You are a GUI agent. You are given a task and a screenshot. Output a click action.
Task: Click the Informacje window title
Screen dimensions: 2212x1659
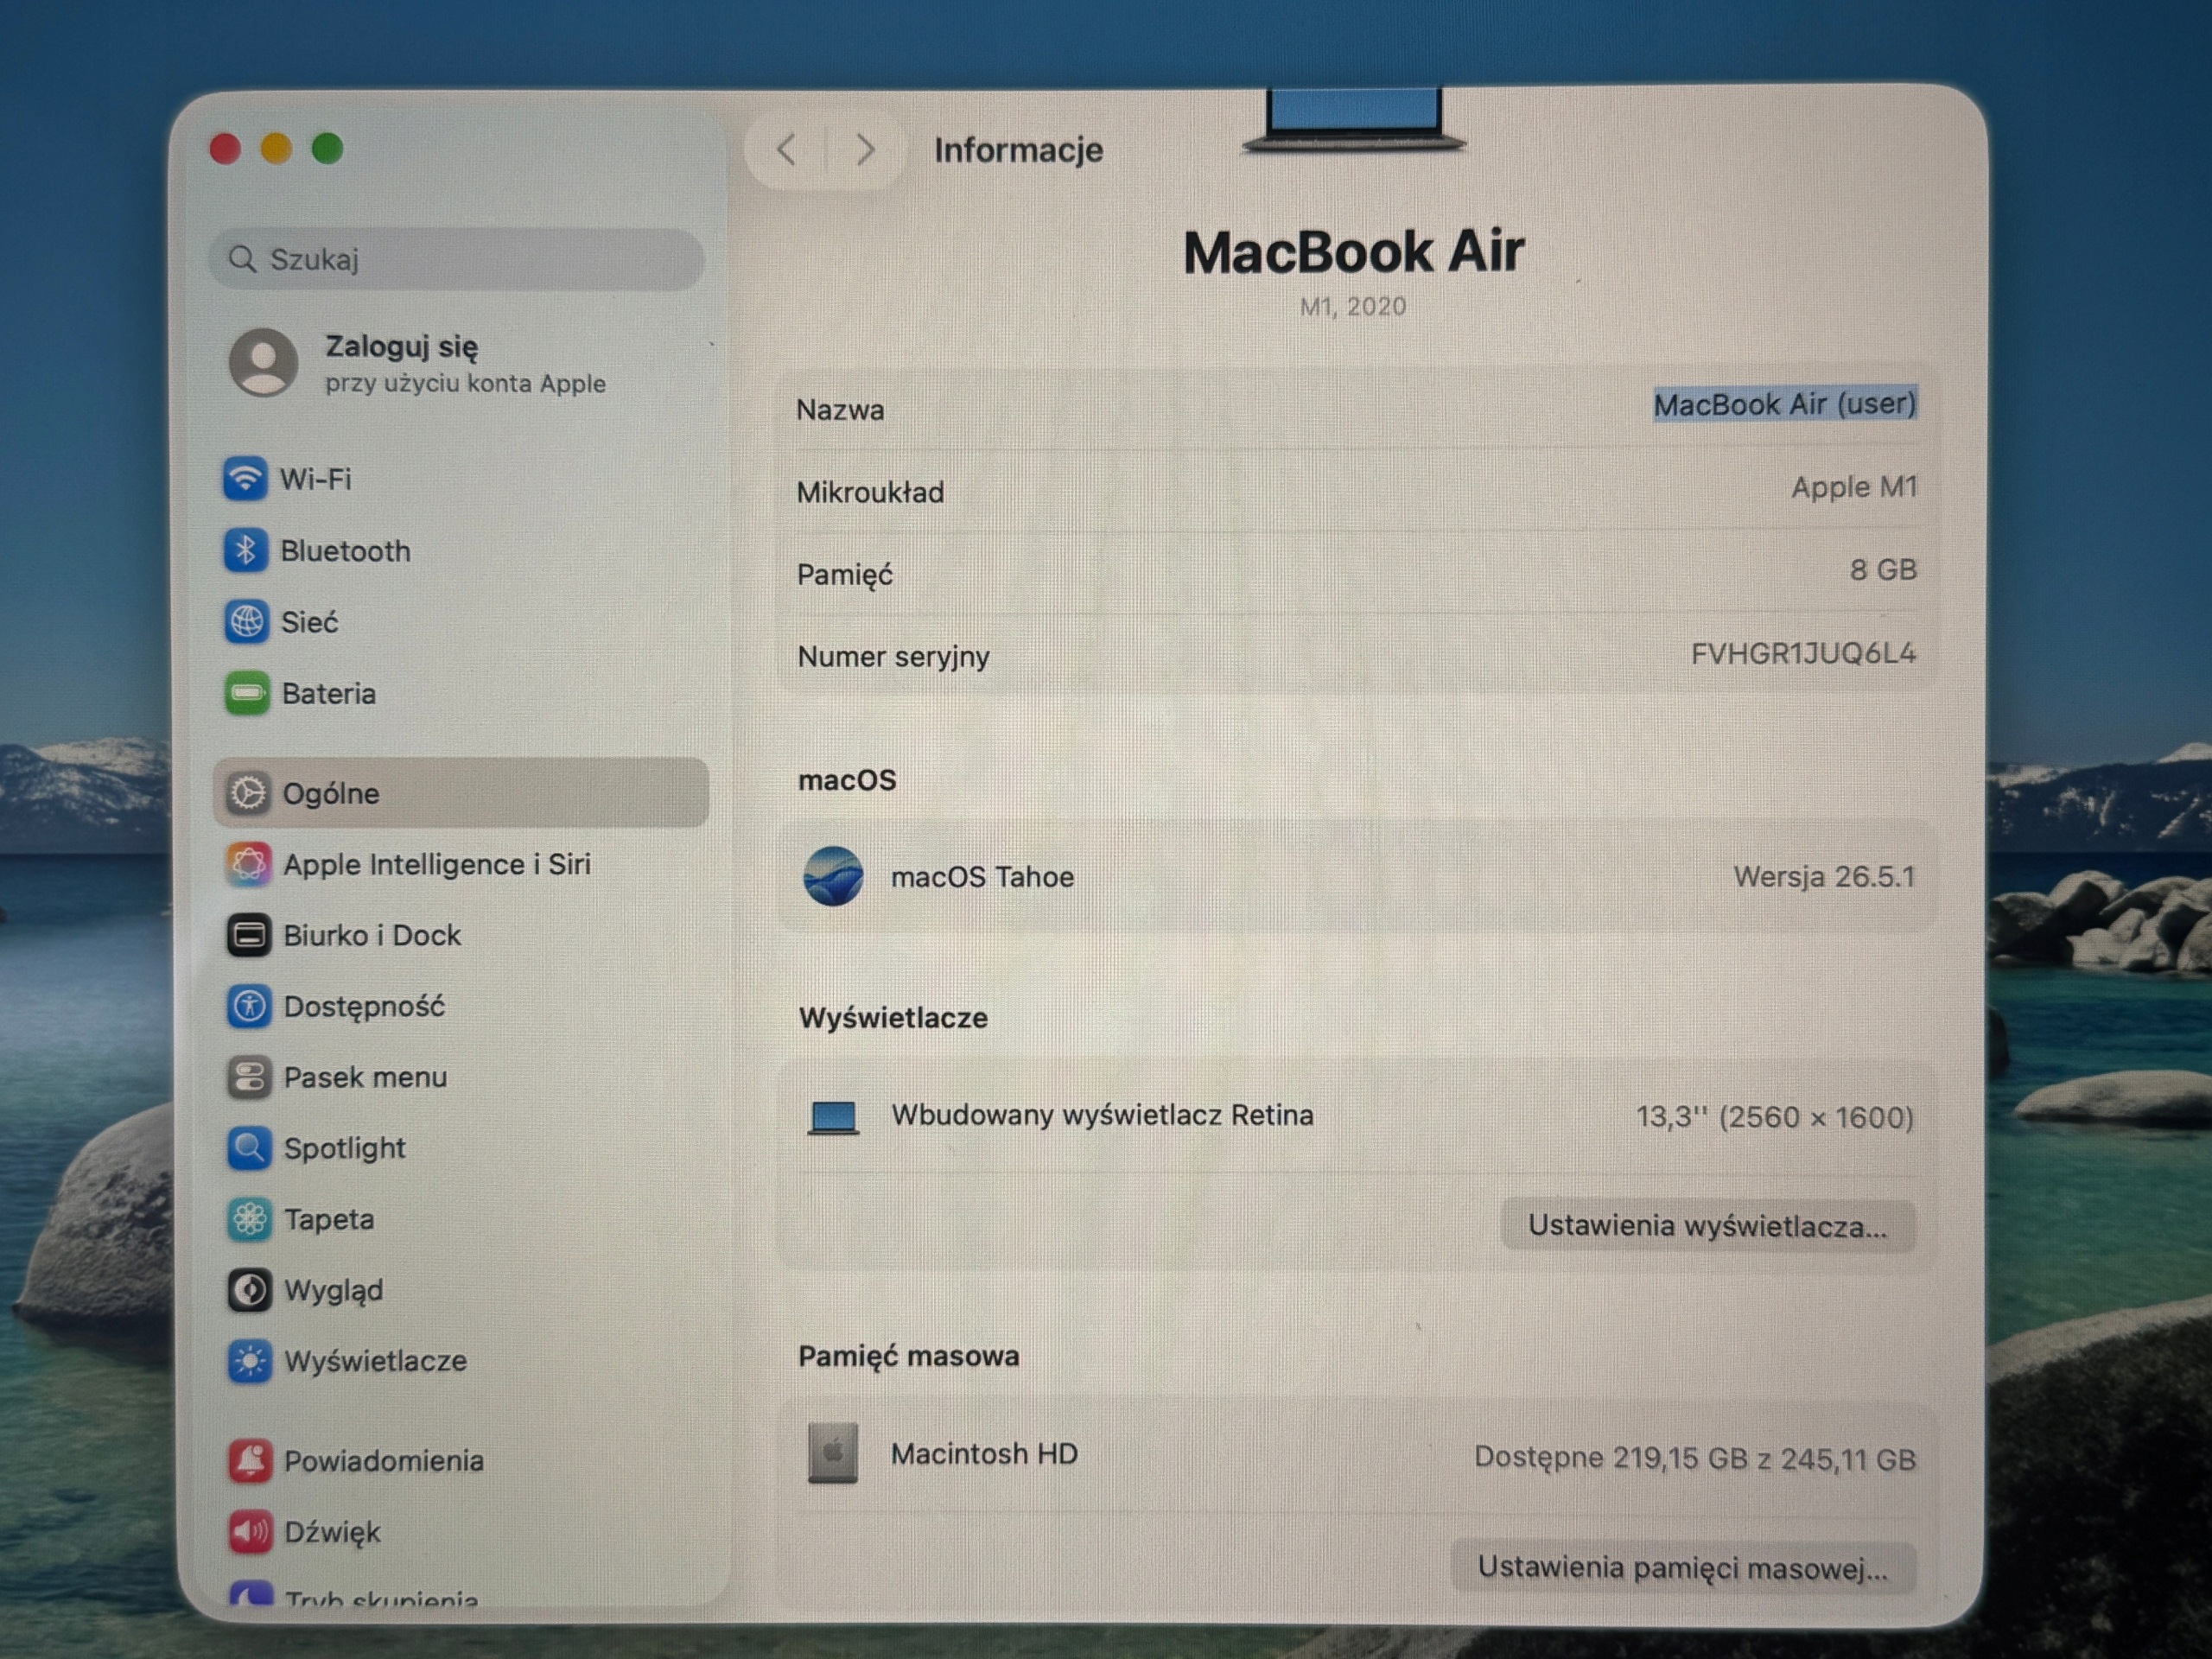click(1019, 150)
